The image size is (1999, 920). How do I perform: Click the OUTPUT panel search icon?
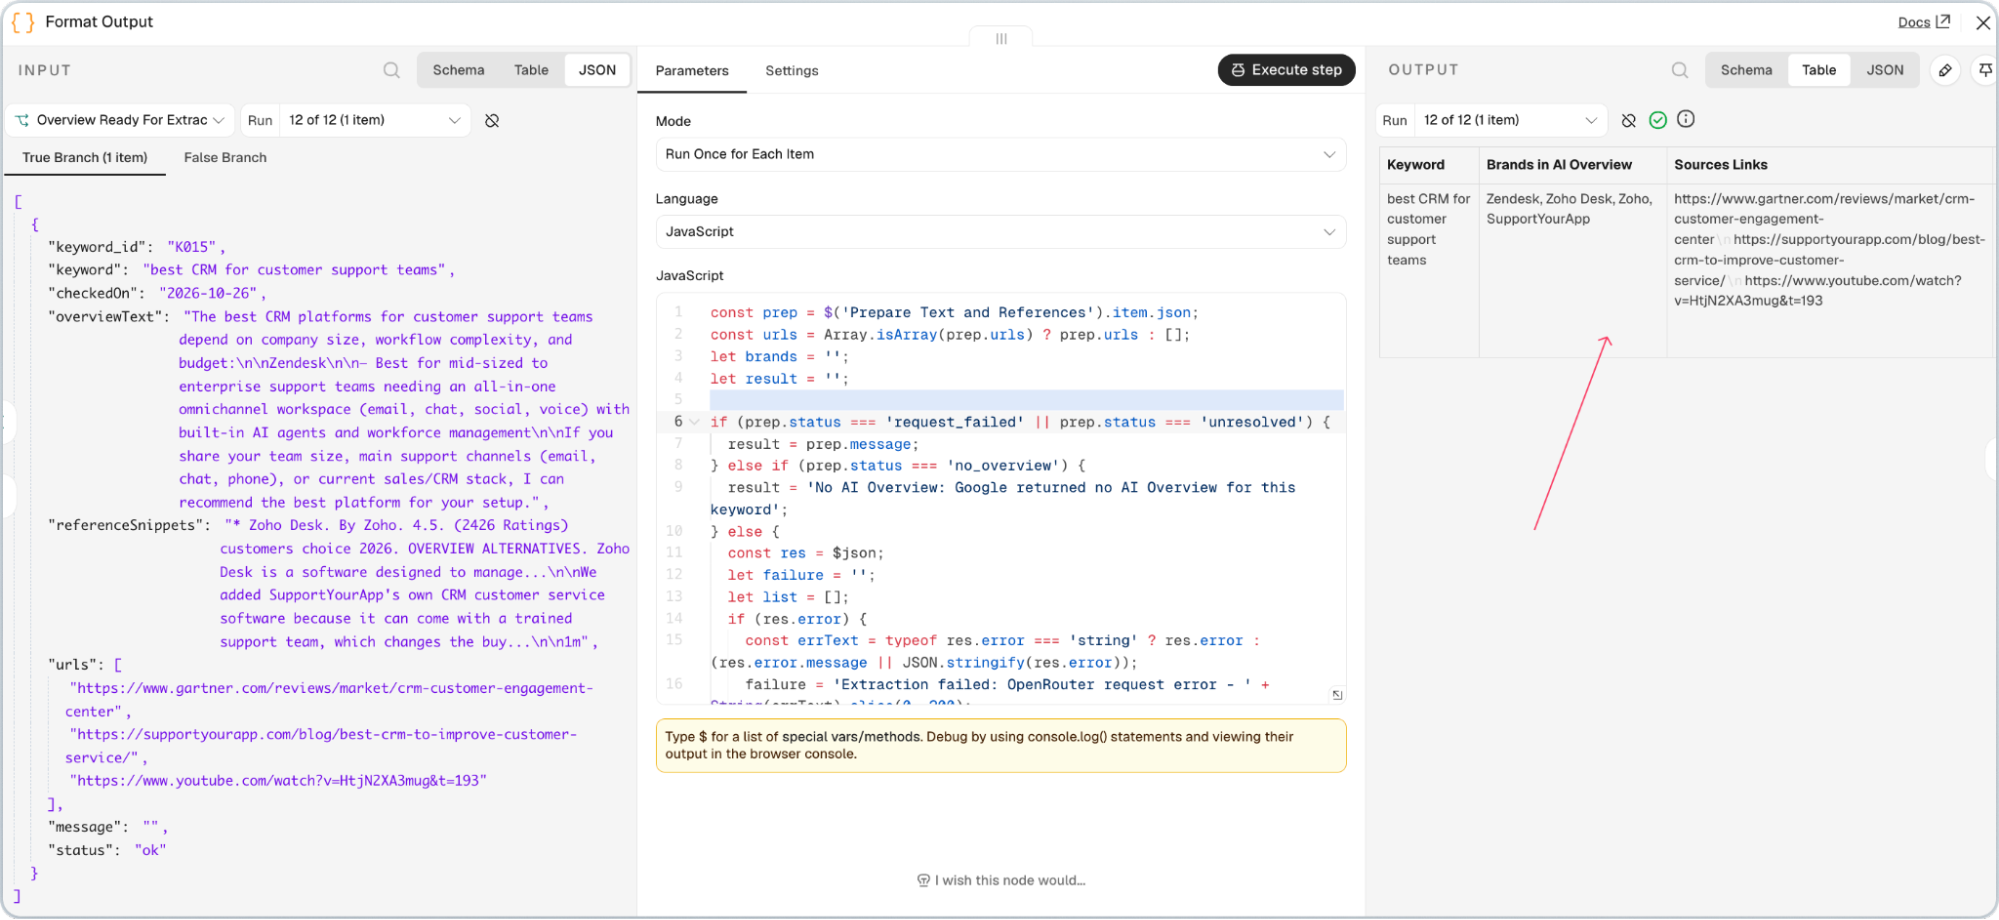click(1680, 70)
